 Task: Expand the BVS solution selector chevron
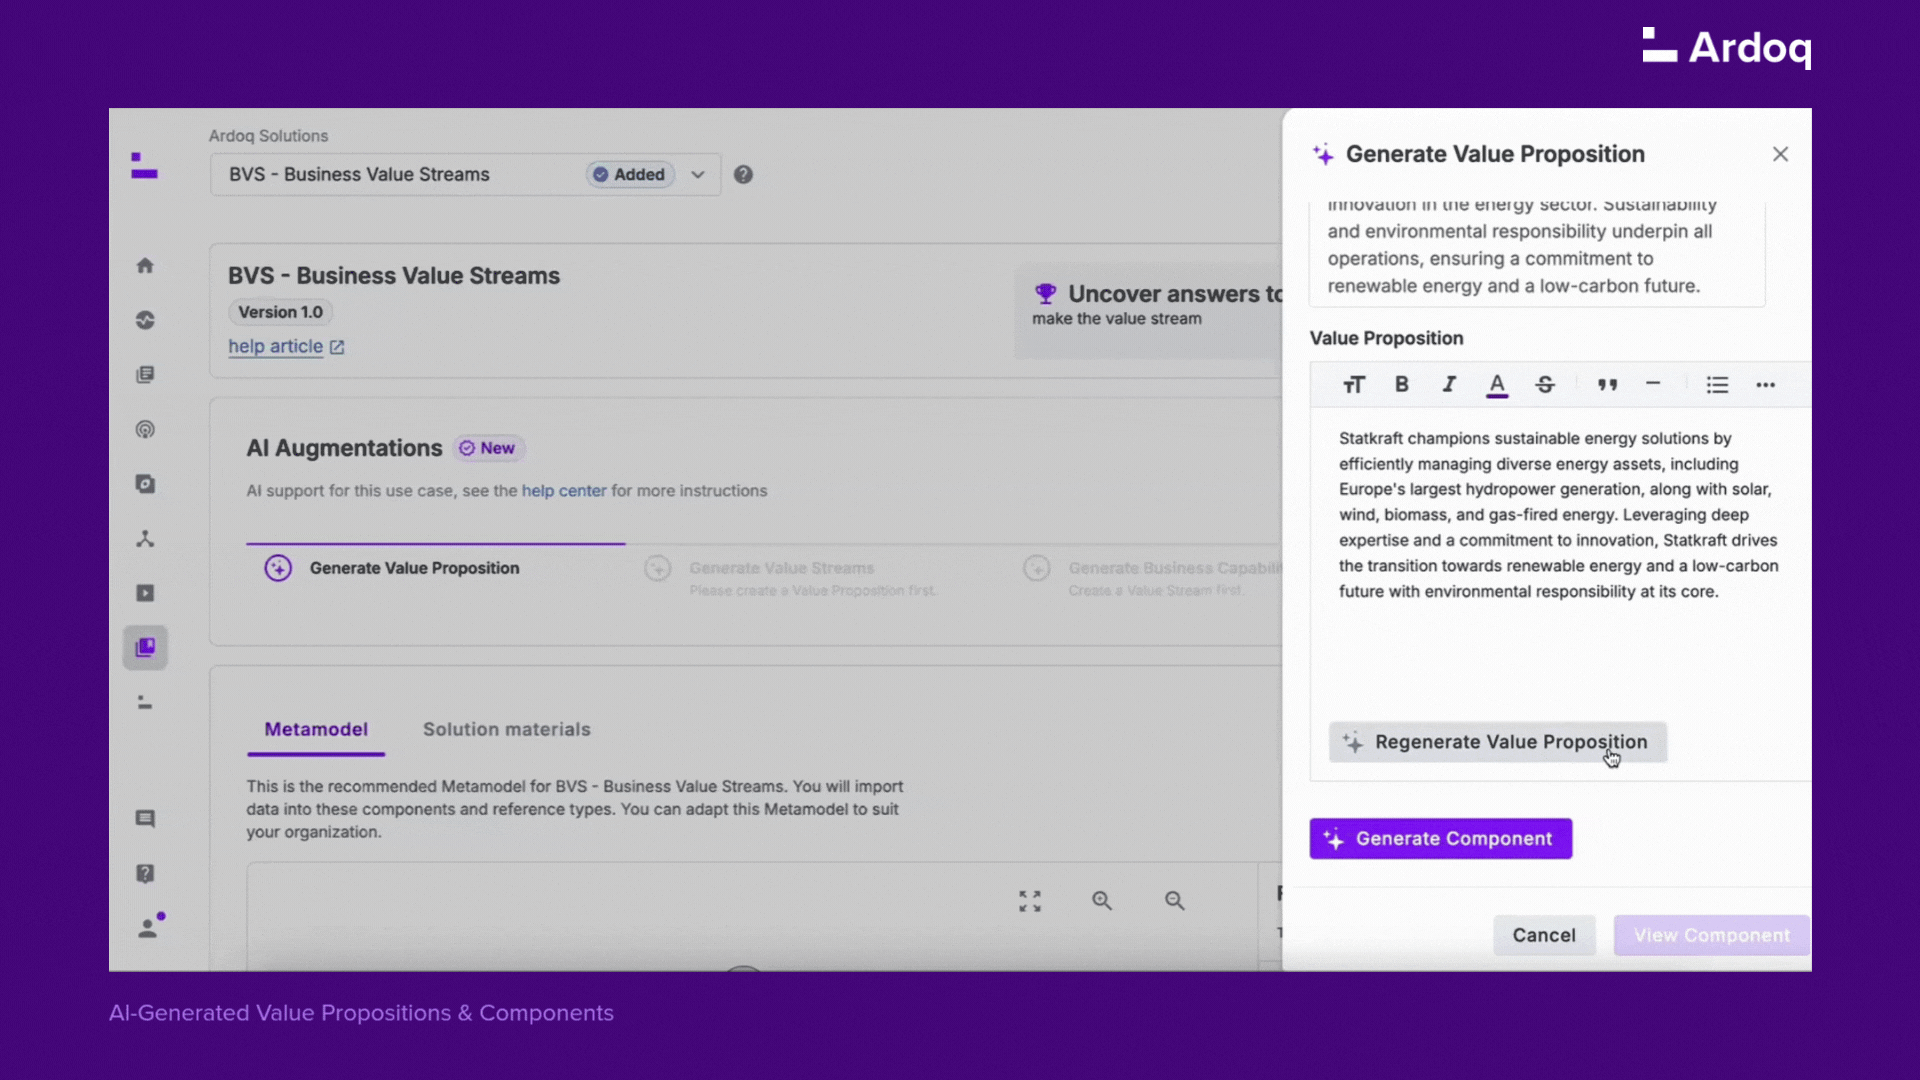tap(698, 174)
